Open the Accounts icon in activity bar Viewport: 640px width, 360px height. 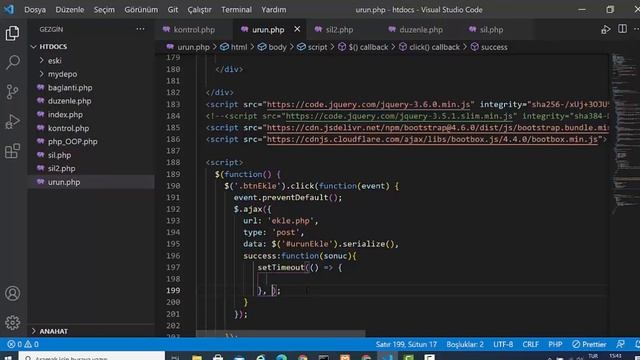pos(12,293)
